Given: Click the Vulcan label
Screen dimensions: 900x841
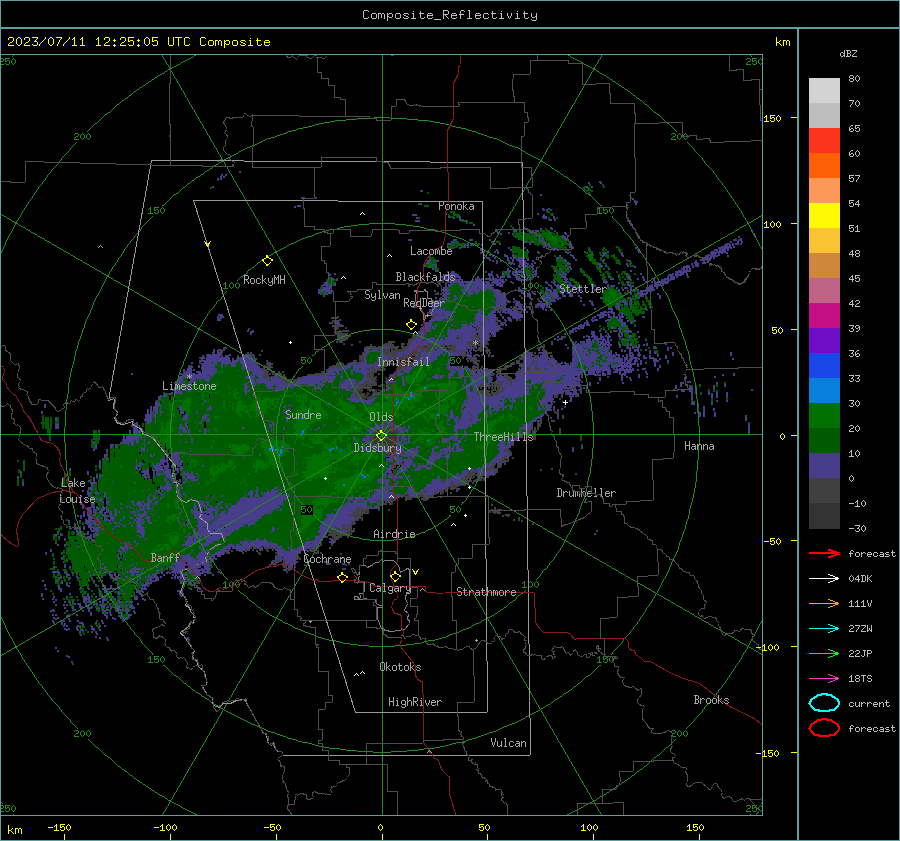Looking at the screenshot, I should point(508,743).
